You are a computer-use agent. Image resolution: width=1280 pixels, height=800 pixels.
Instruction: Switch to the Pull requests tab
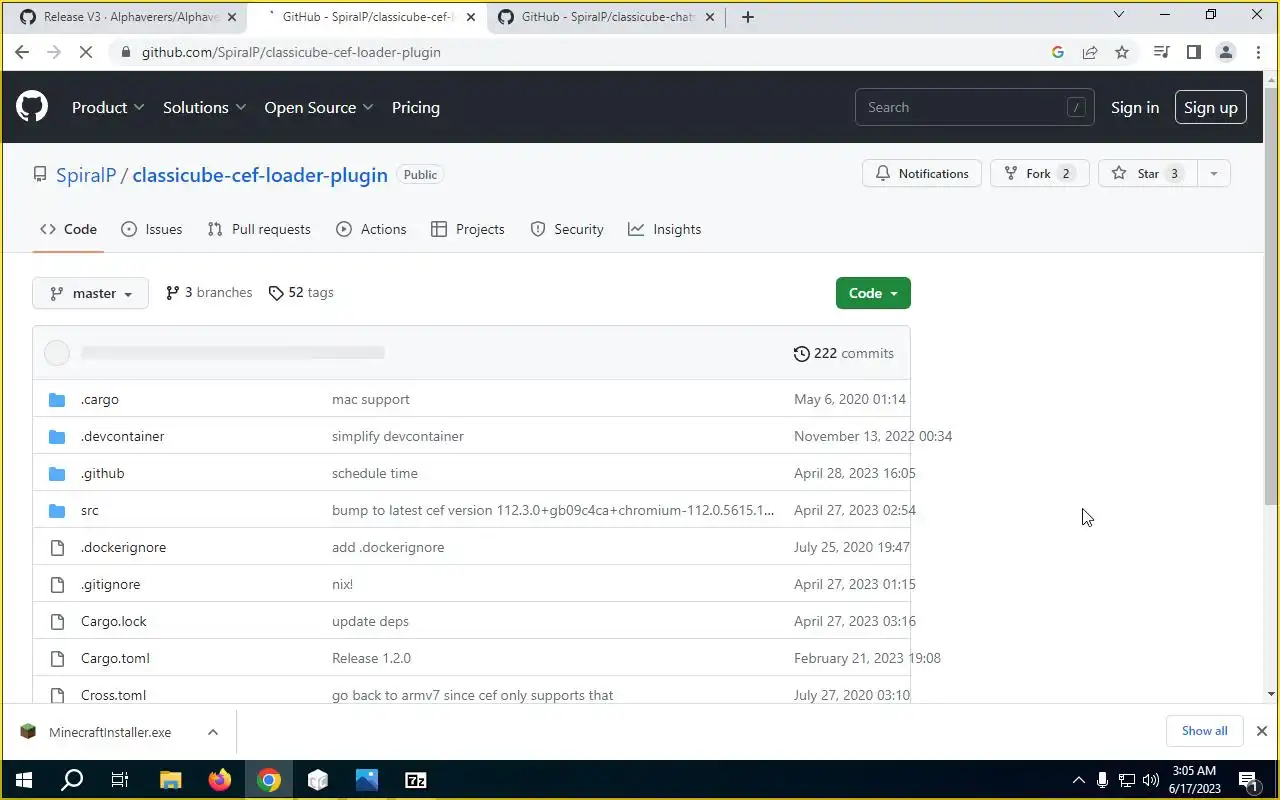pos(259,229)
